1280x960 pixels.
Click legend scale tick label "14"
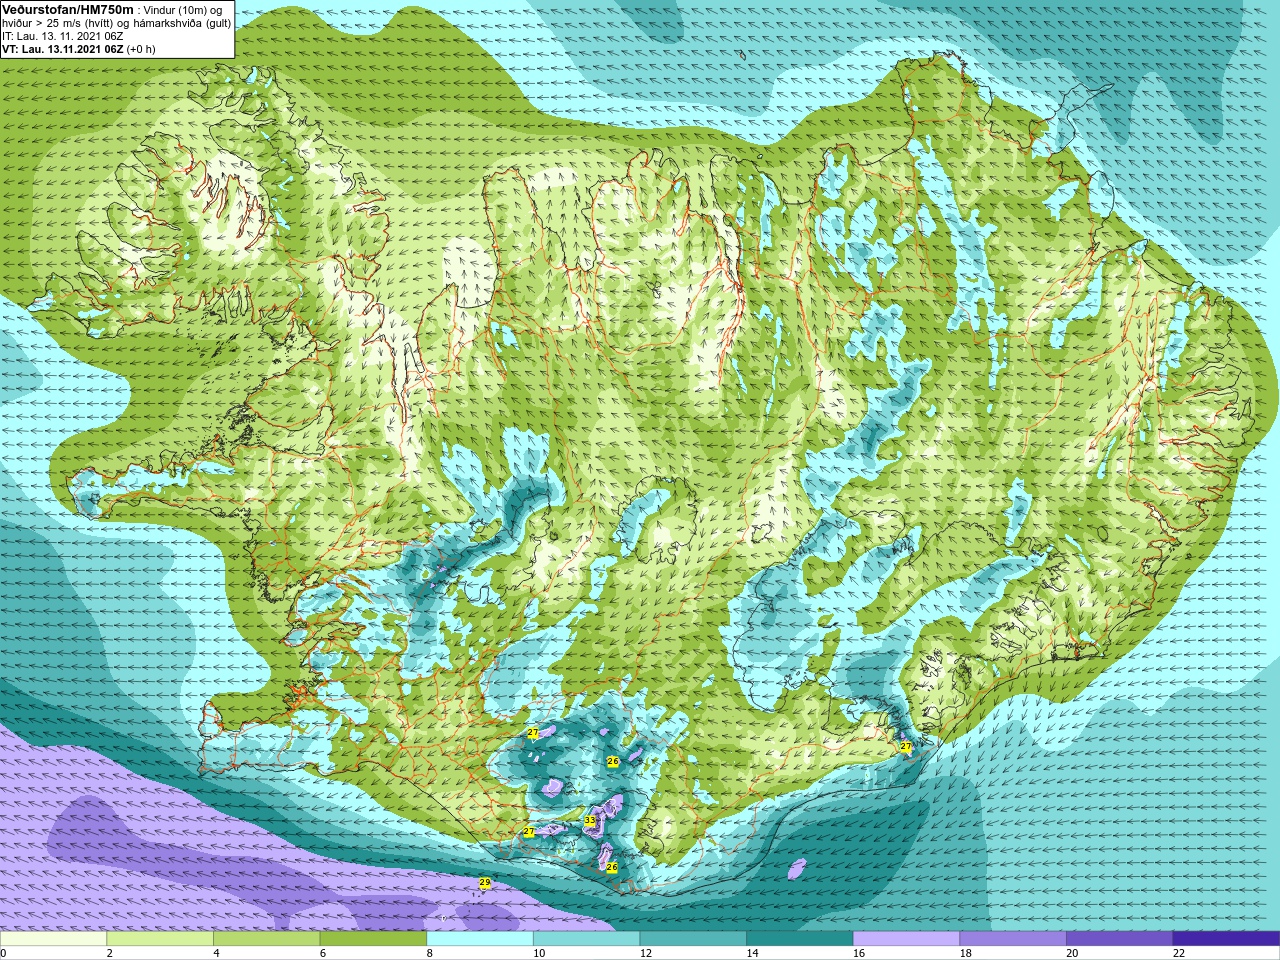click(x=753, y=953)
